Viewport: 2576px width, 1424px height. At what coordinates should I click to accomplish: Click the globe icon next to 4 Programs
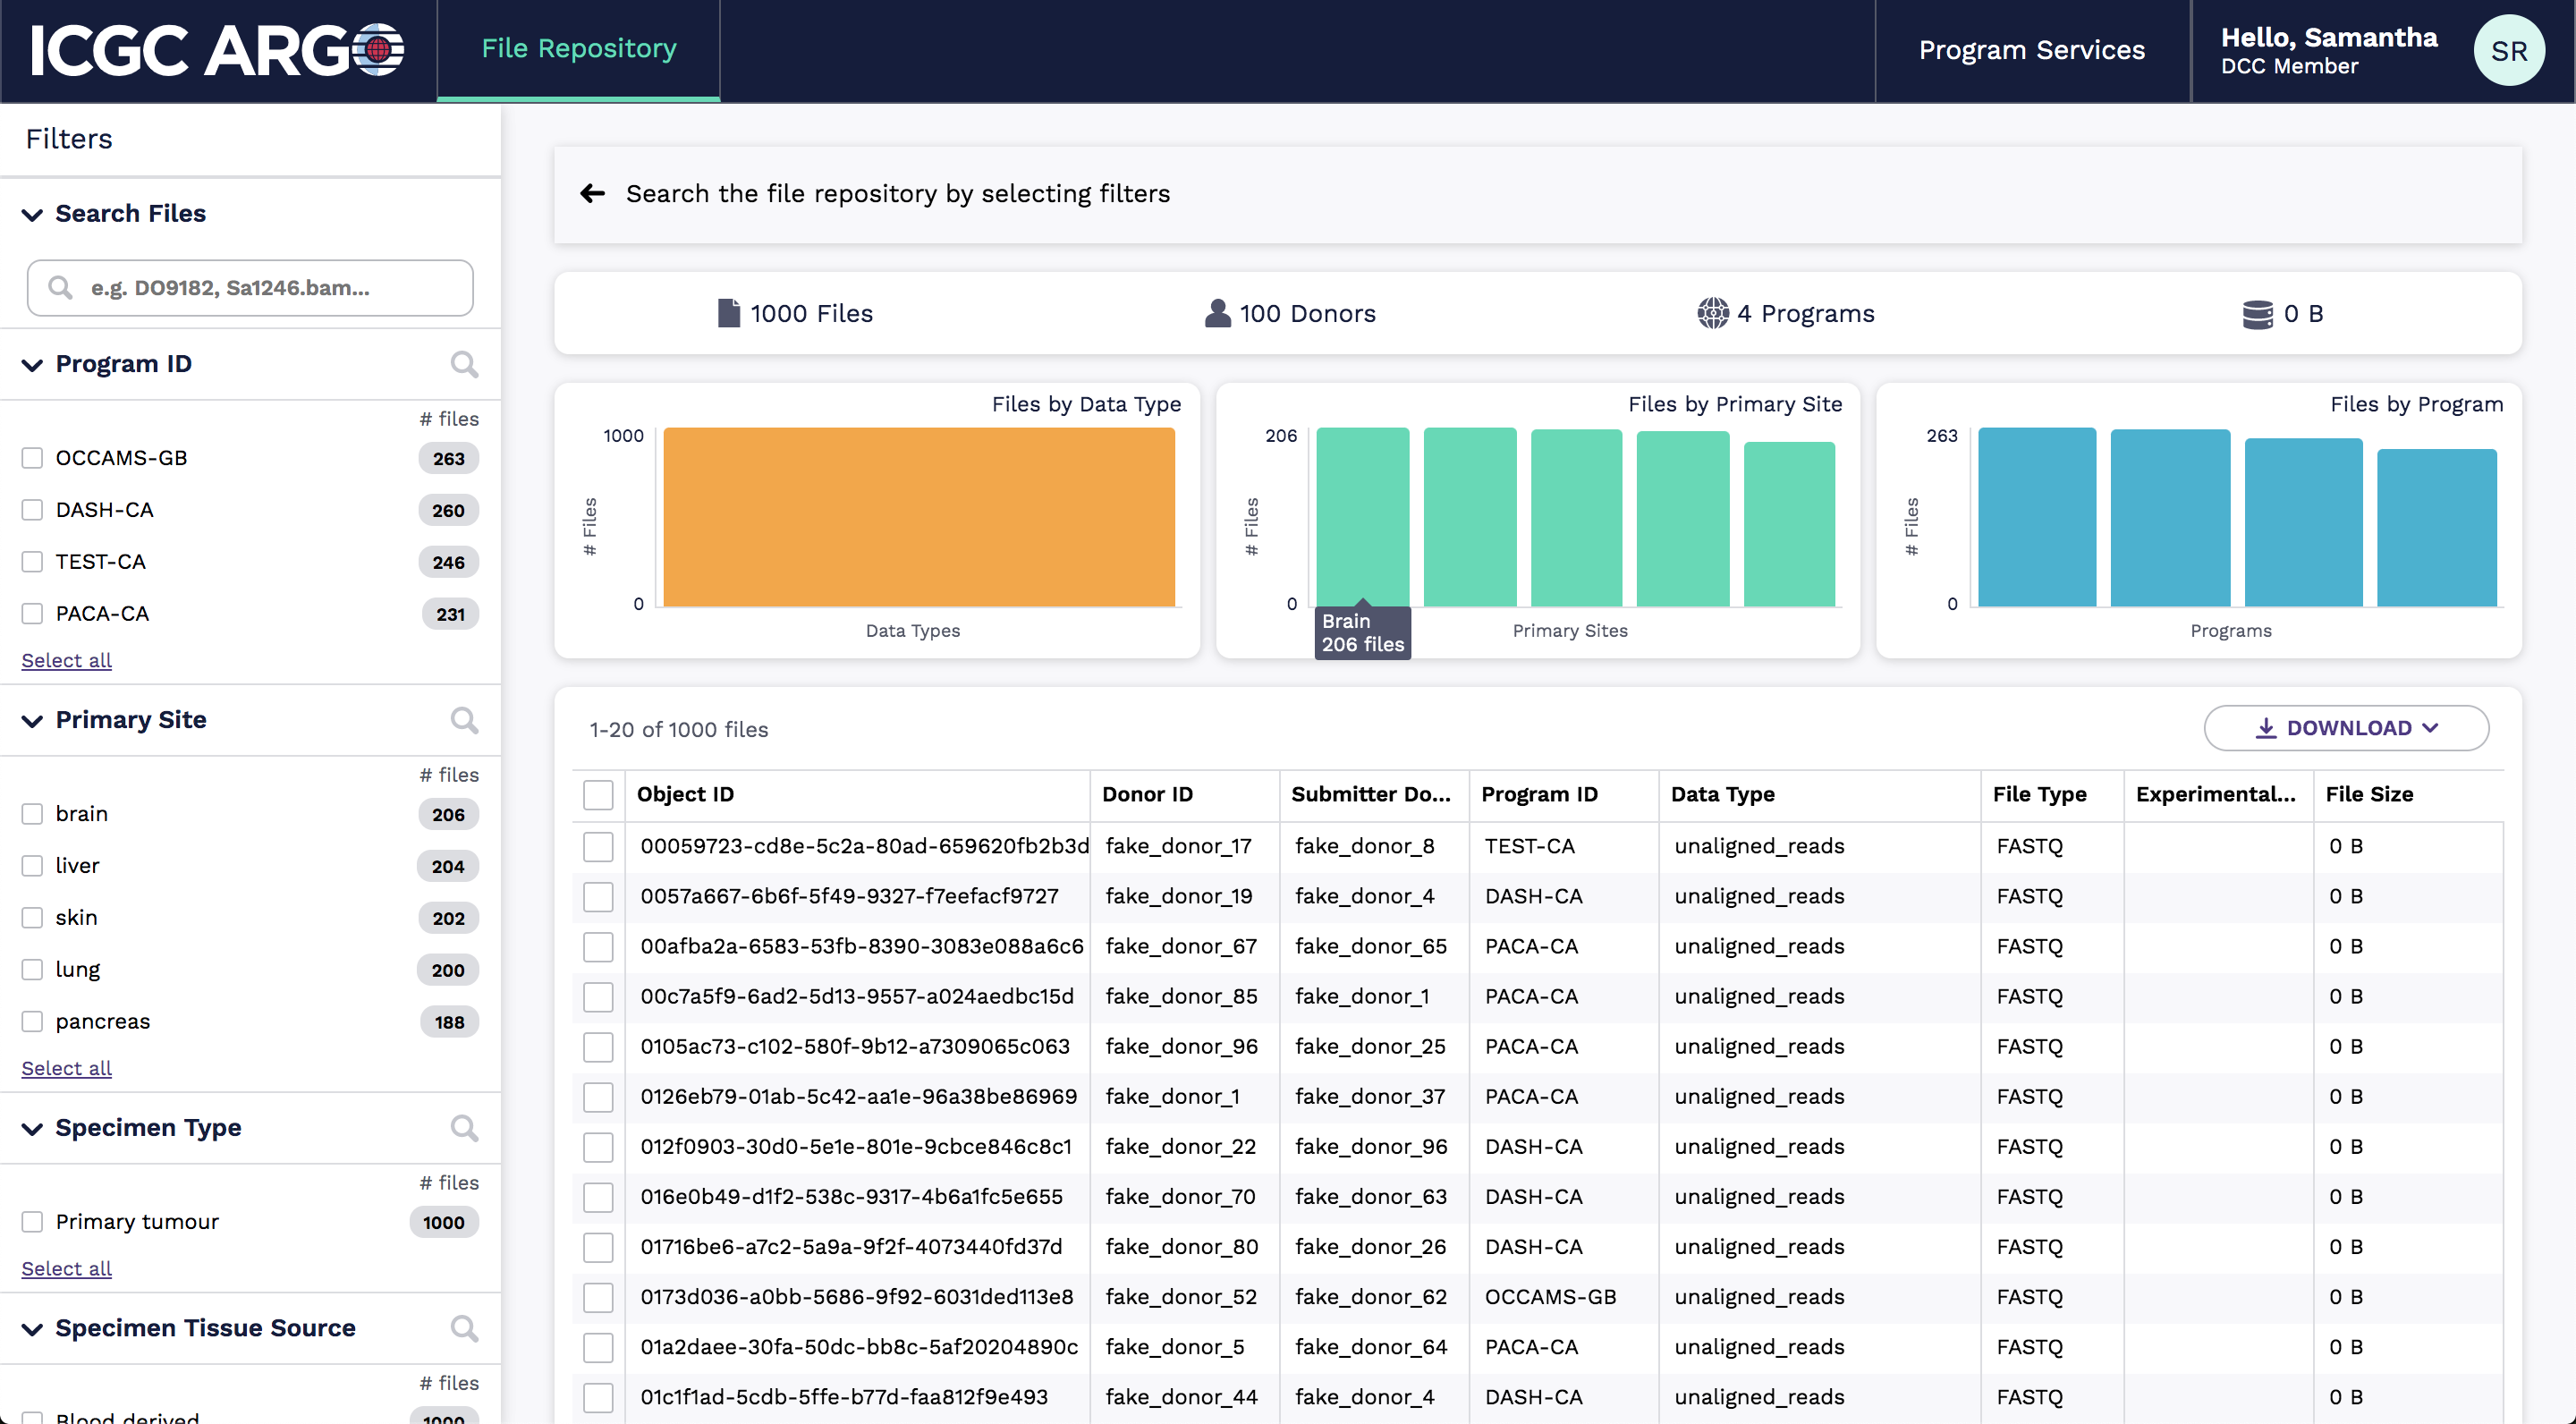[x=1714, y=313]
